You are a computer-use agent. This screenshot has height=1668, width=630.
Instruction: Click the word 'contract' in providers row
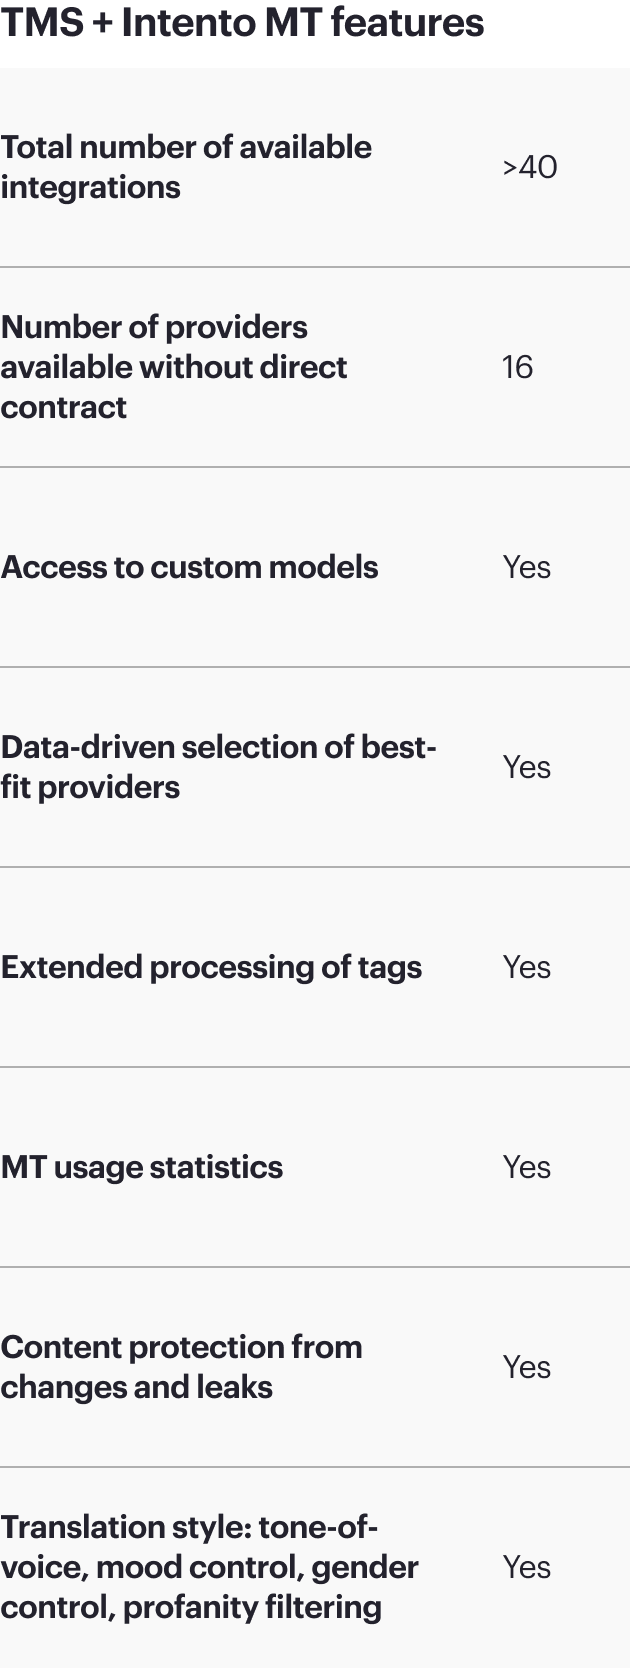[64, 407]
